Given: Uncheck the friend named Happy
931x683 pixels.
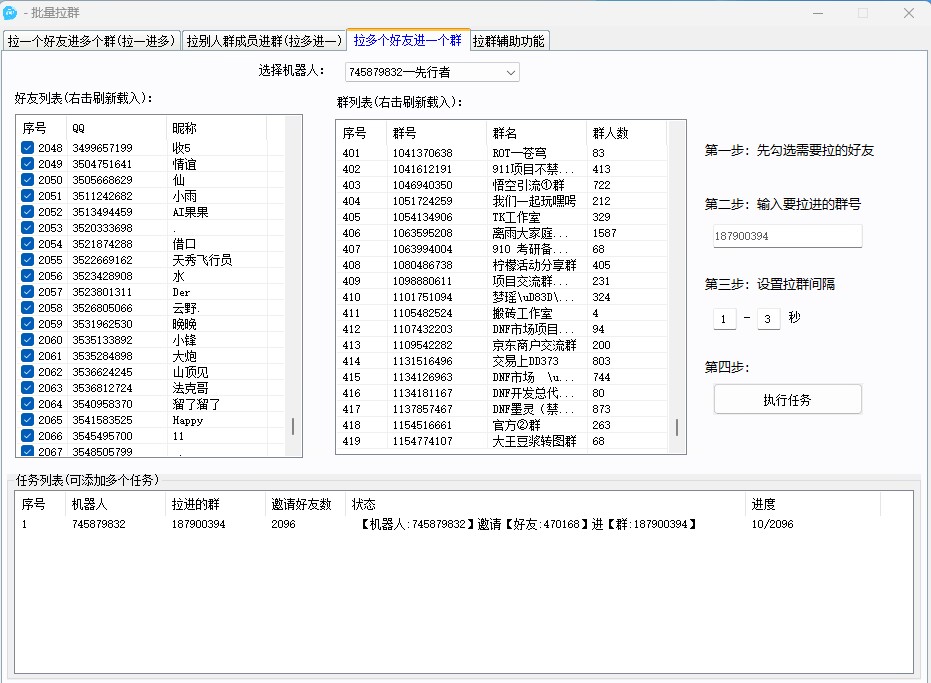Looking at the screenshot, I should pyautogui.click(x=28, y=420).
